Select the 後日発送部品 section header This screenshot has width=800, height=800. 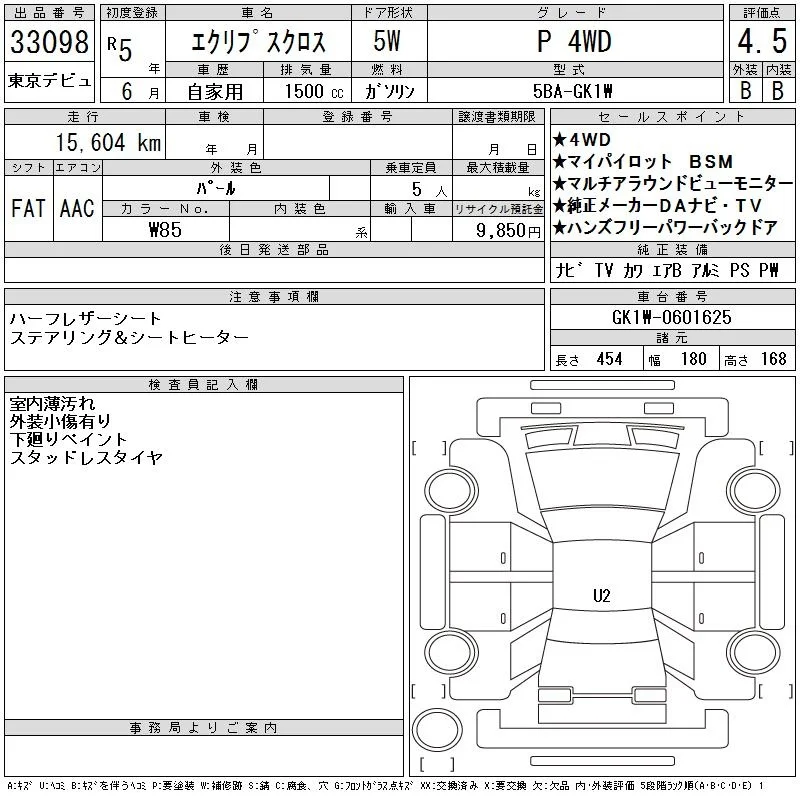point(274,249)
